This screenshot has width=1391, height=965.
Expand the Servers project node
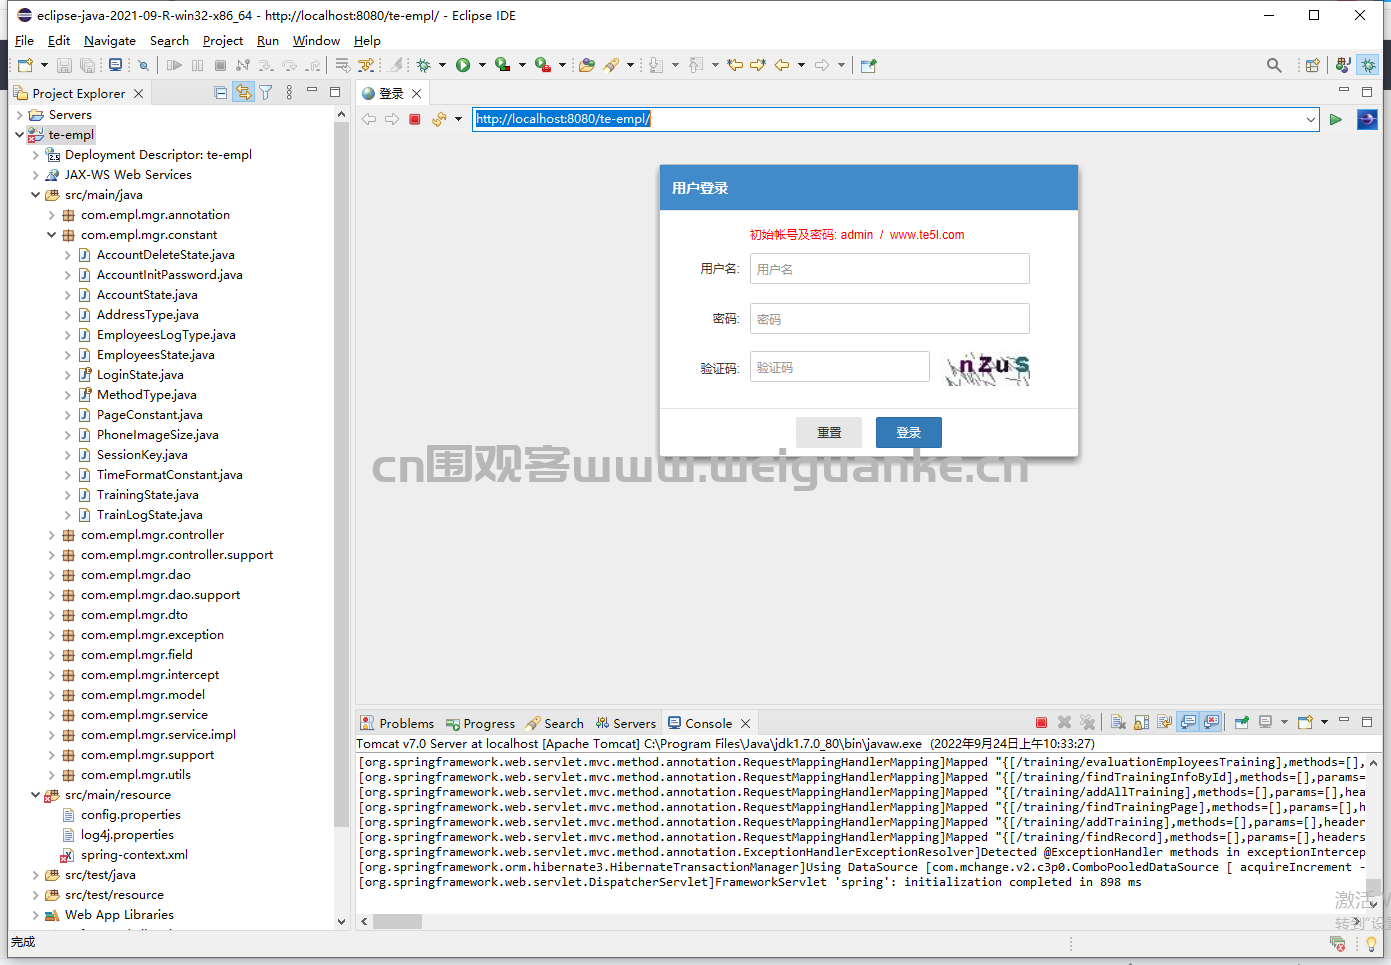pyautogui.click(x=20, y=115)
